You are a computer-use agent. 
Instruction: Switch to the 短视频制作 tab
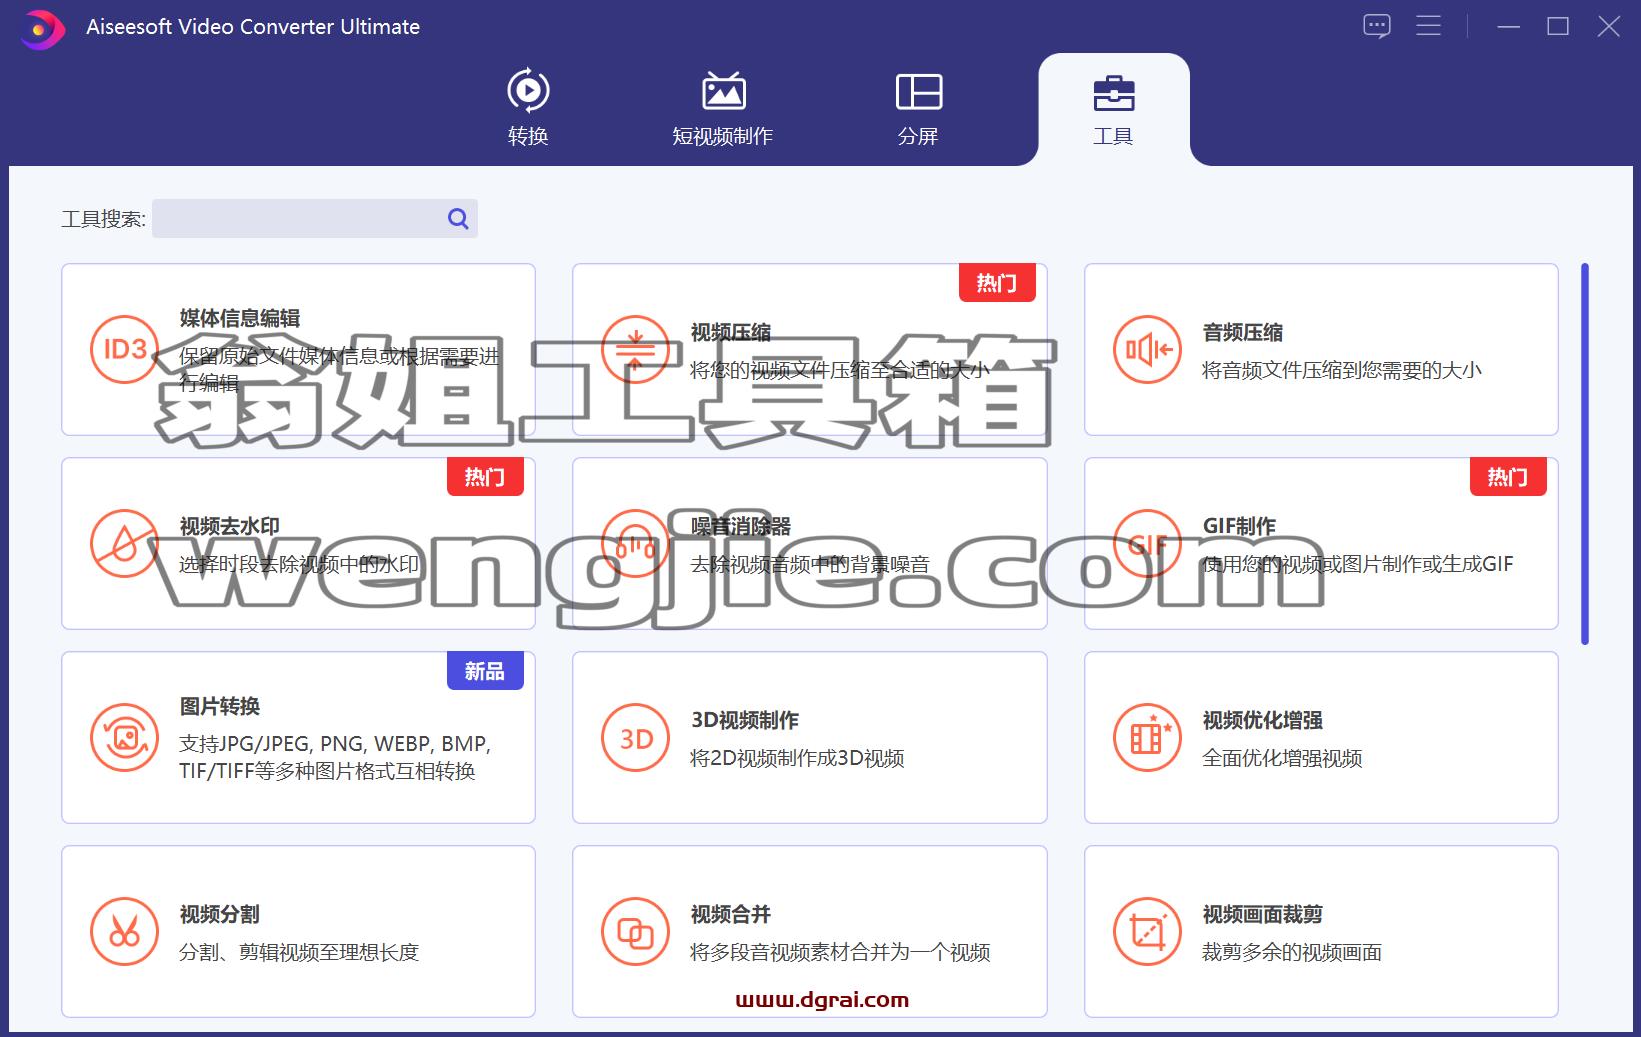click(723, 108)
